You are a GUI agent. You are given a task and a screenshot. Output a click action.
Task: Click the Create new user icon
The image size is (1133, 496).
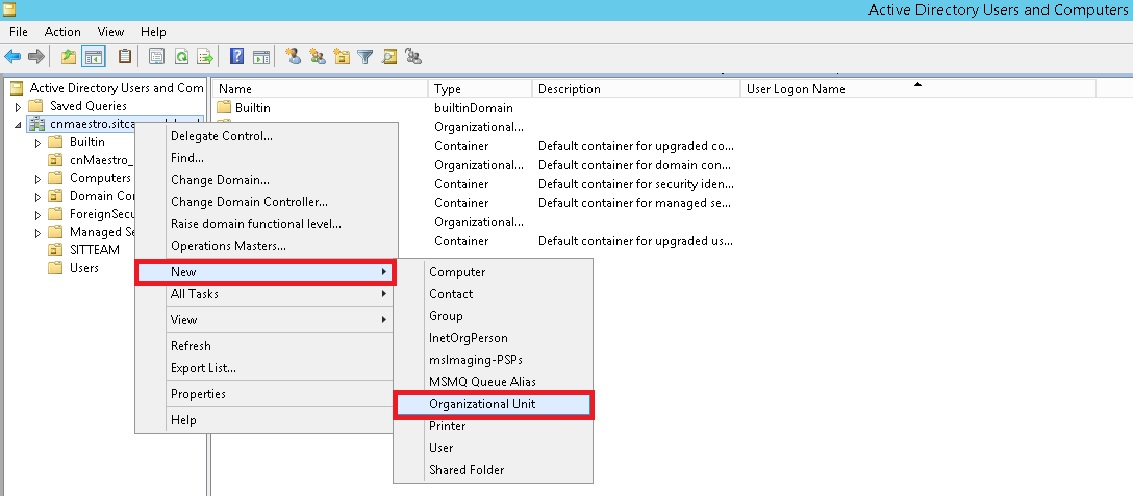pos(294,57)
